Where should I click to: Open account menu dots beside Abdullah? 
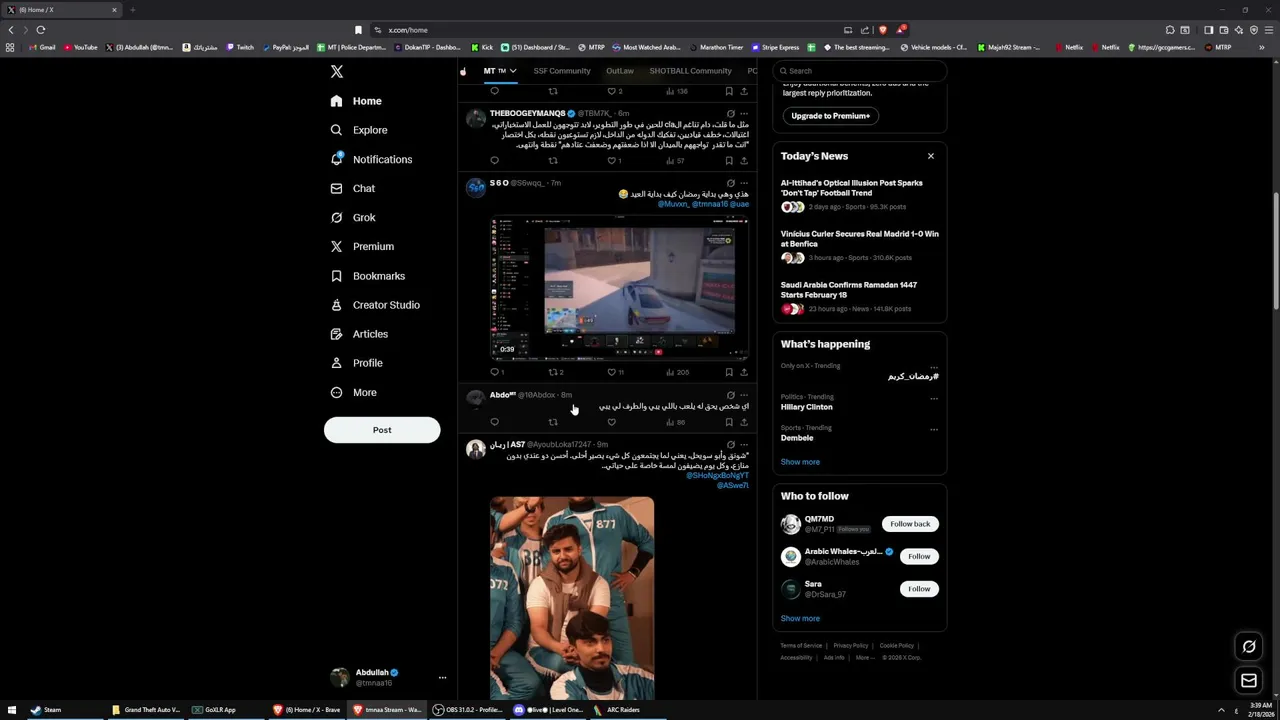pos(442,678)
